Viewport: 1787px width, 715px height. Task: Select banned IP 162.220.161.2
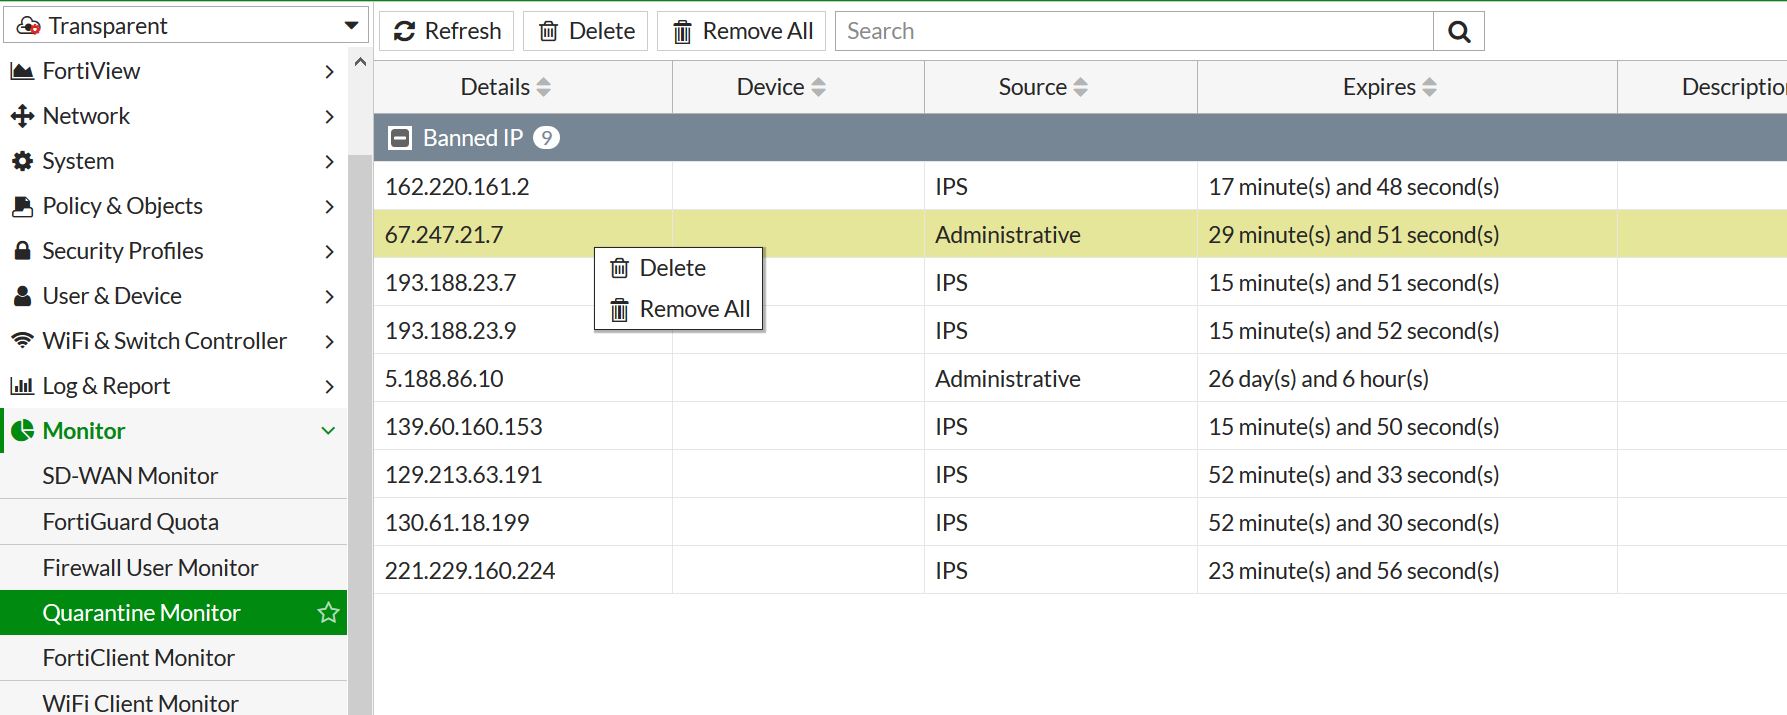click(x=457, y=187)
